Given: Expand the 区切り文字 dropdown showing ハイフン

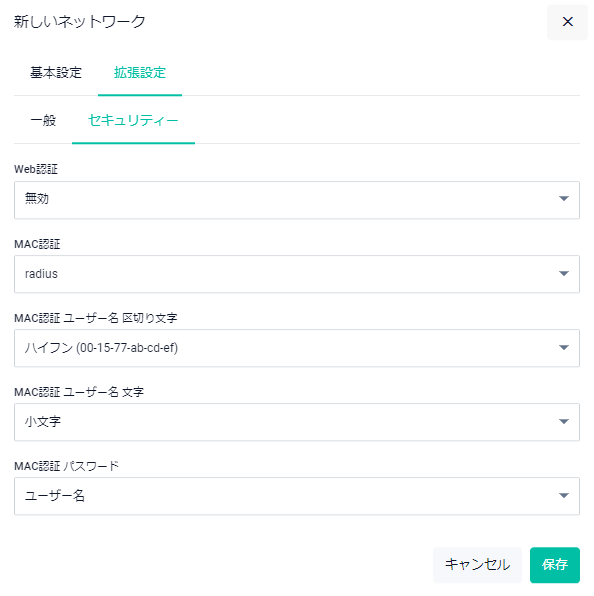Looking at the screenshot, I should [297, 348].
